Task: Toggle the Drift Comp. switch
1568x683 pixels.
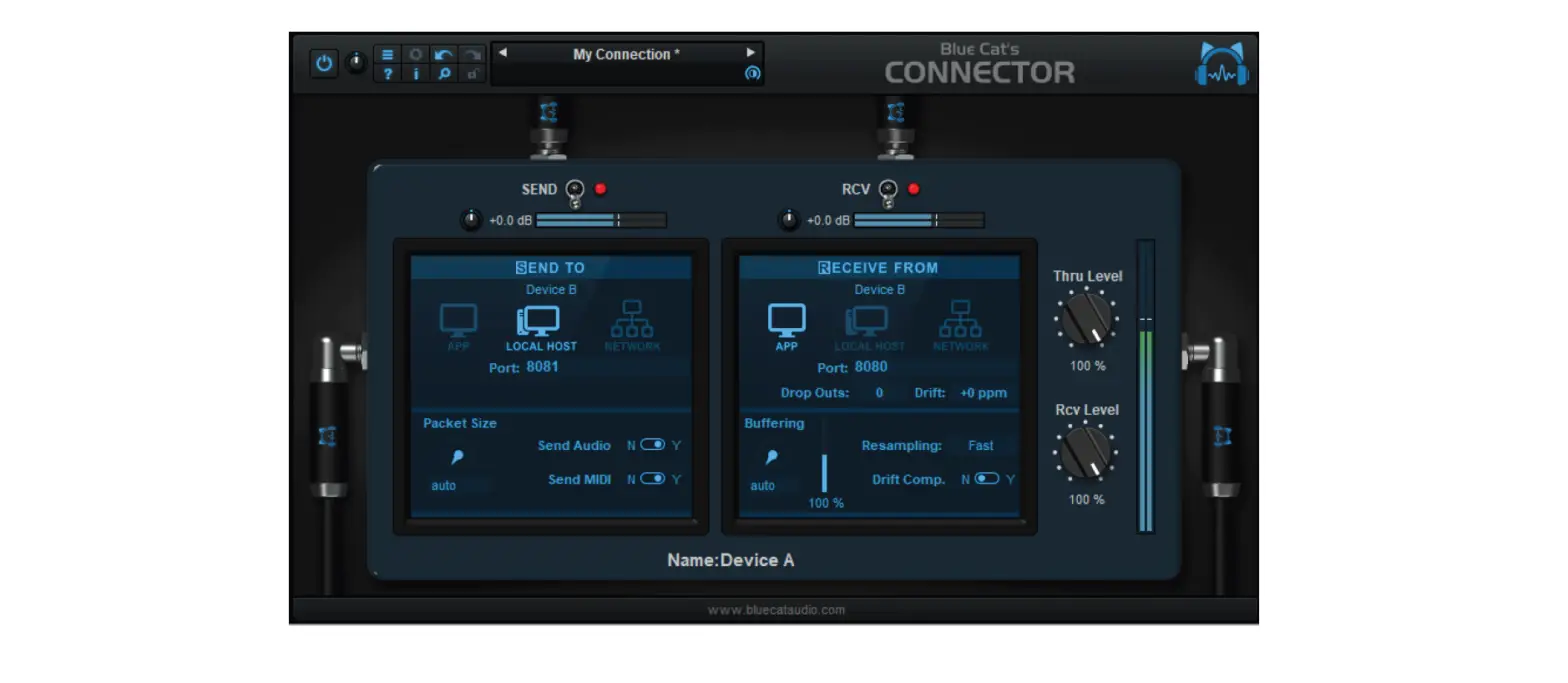Action: click(x=987, y=479)
